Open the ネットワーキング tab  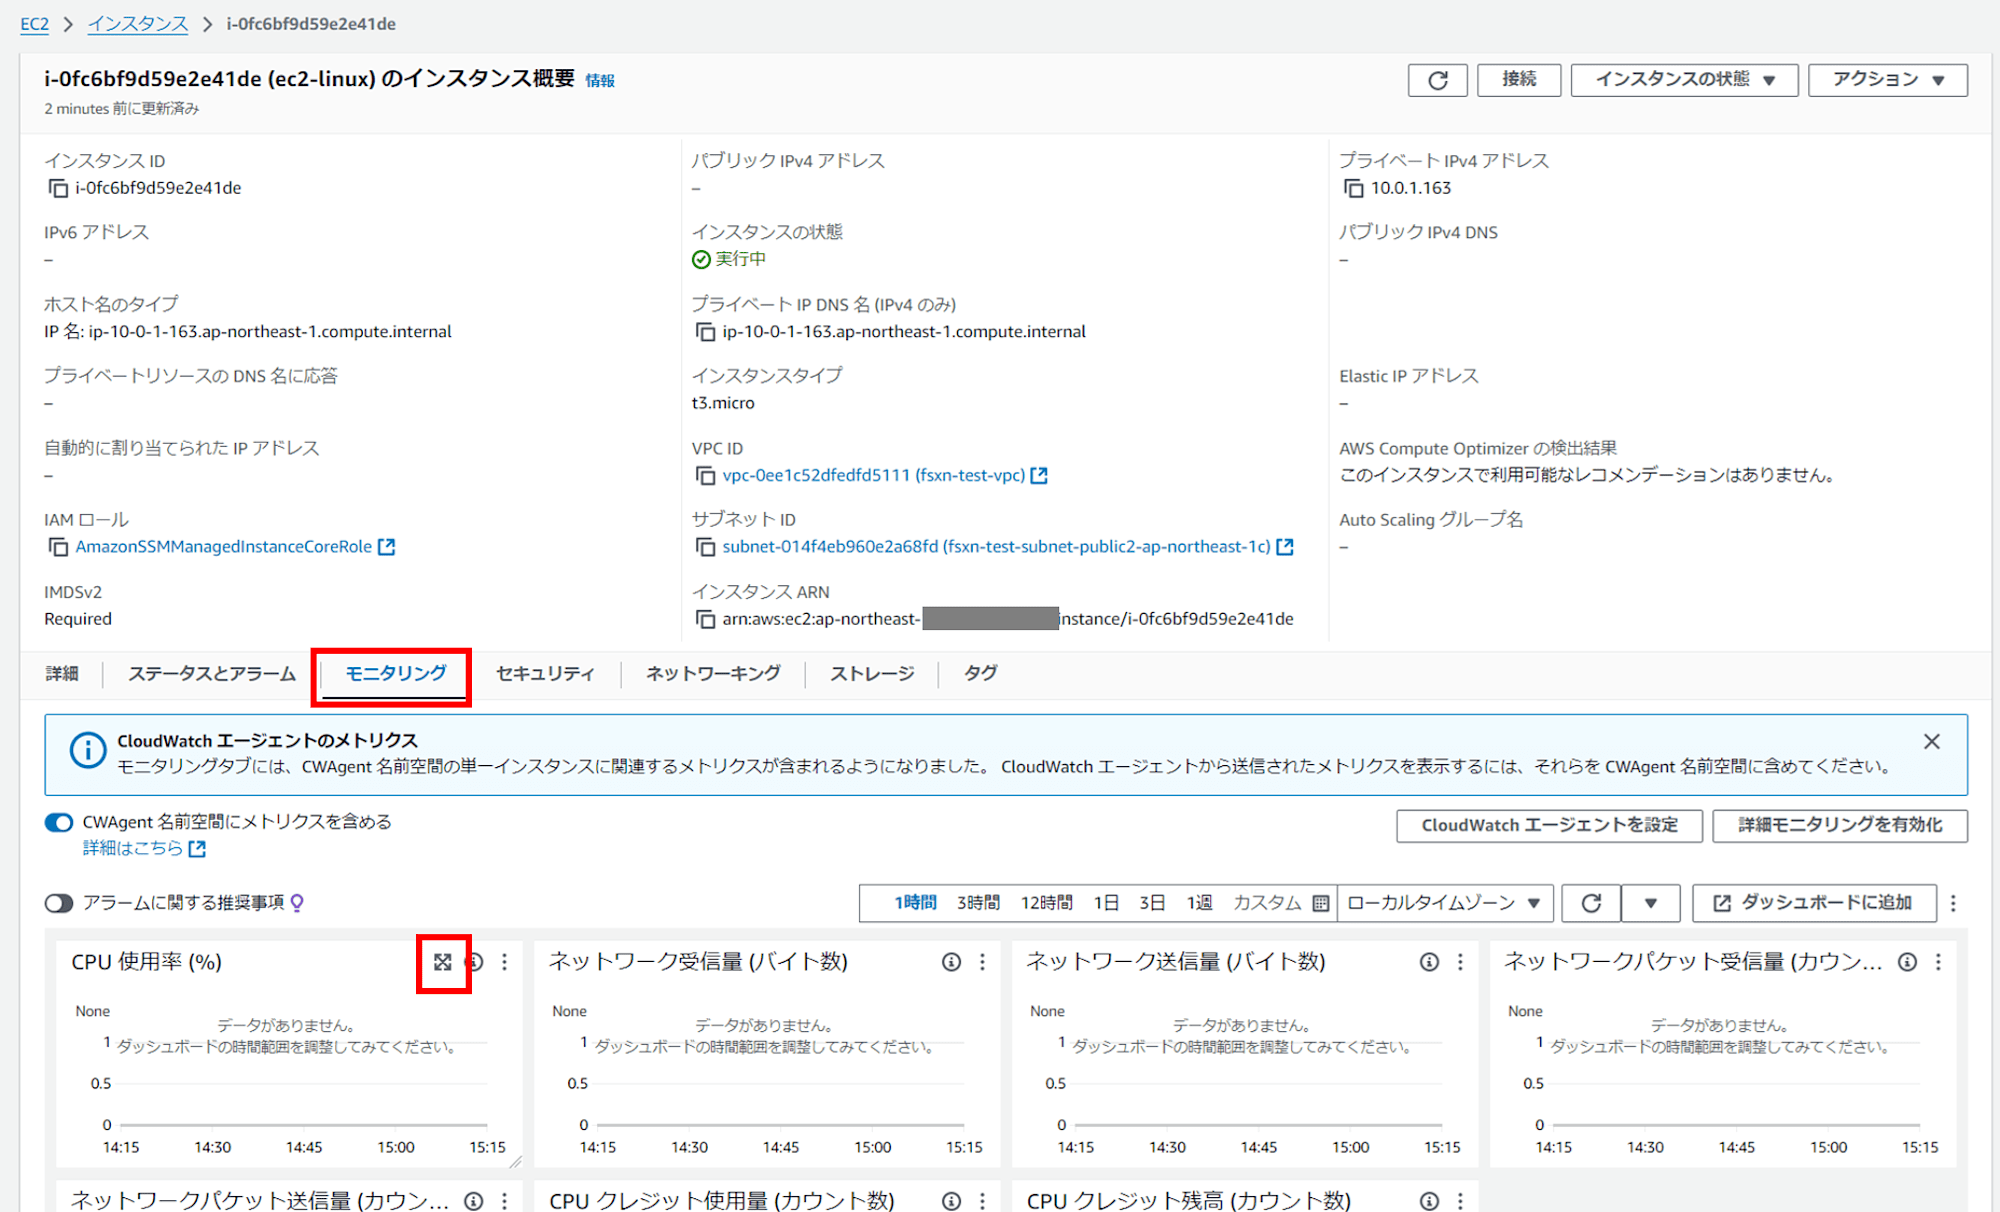713,674
